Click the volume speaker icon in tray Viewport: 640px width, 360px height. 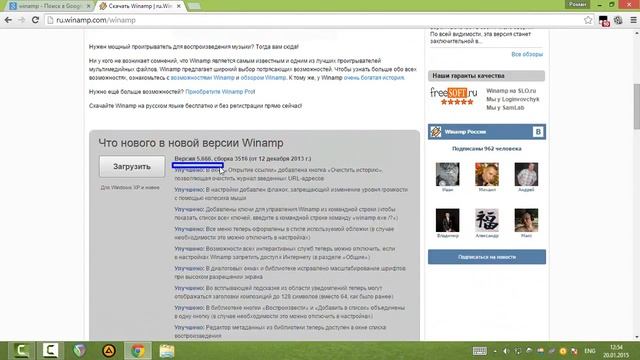506,351
